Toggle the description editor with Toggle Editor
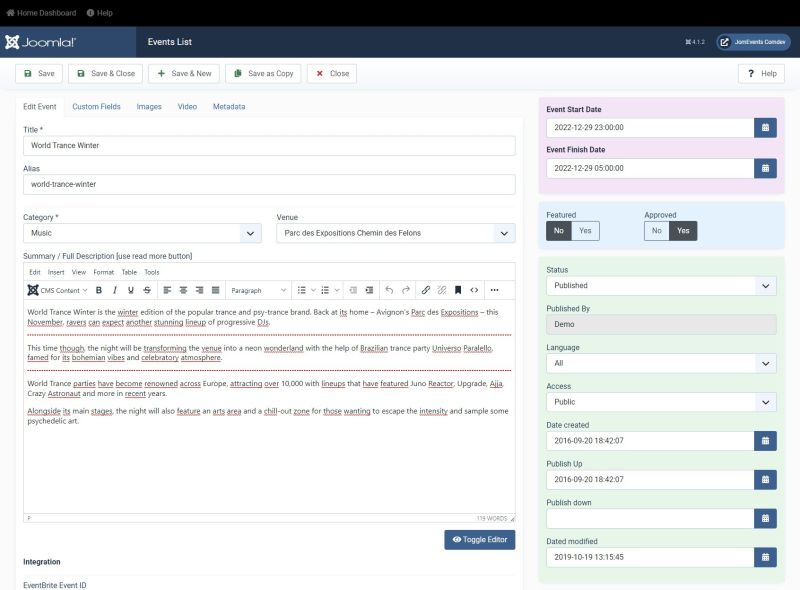This screenshot has width=800, height=590. coord(478,539)
